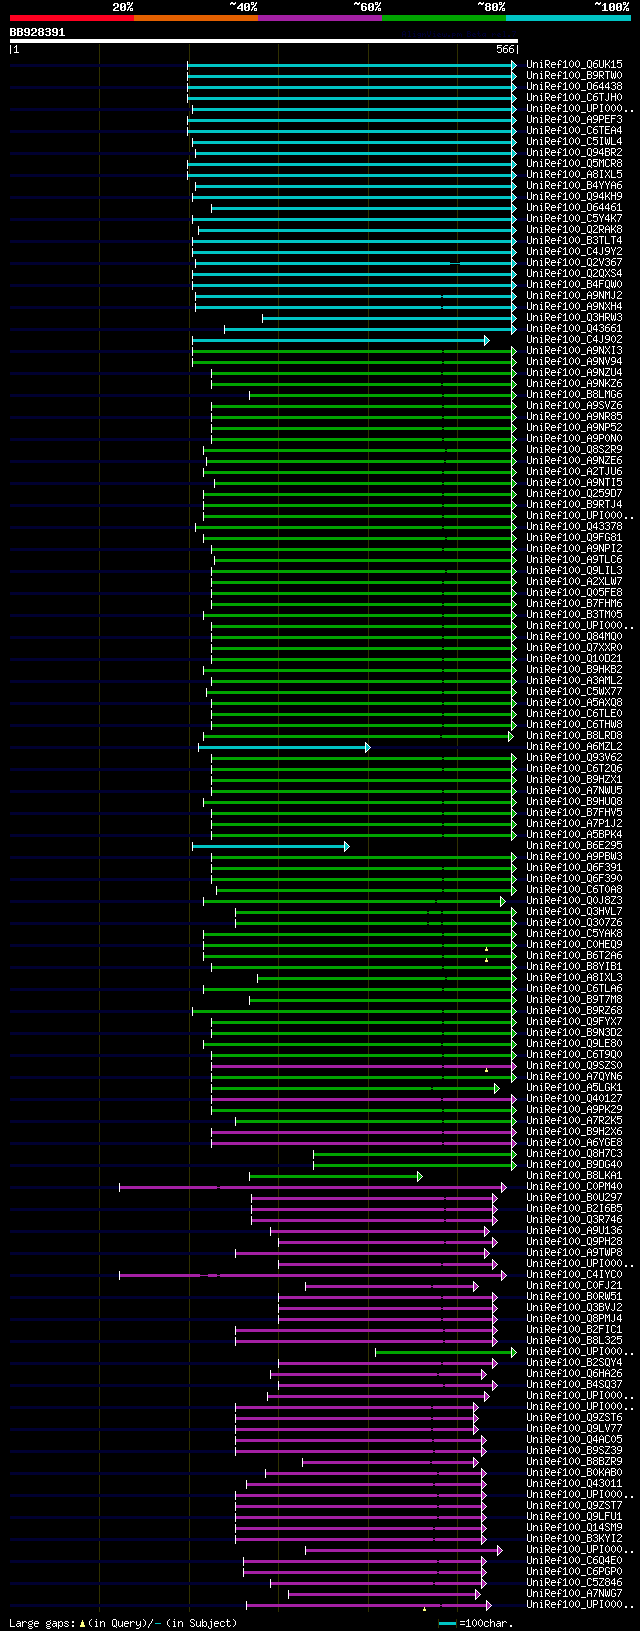The width and height of the screenshot is (640, 1631).
Task: Select UniRef100_A3AML2 label
Action: (574, 681)
